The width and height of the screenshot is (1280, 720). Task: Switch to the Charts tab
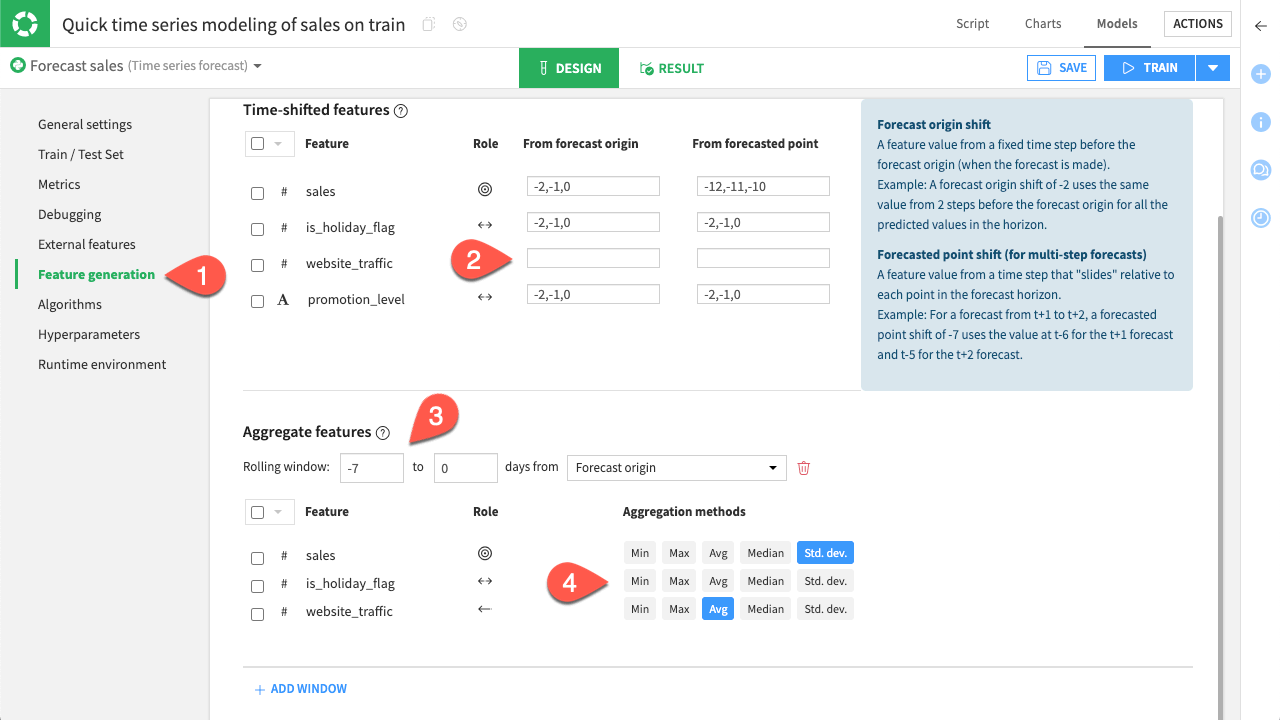click(1043, 24)
